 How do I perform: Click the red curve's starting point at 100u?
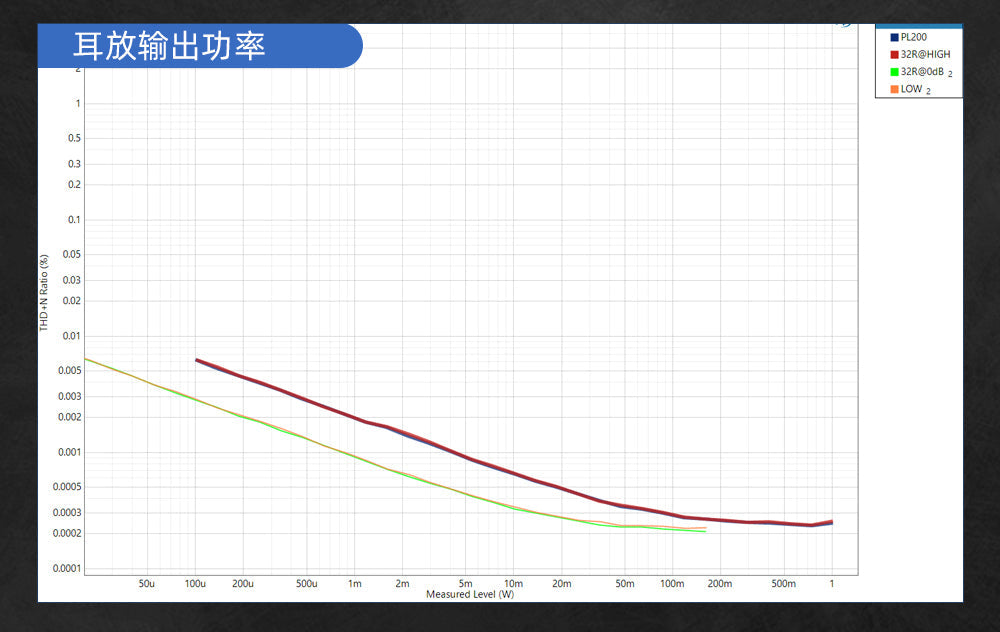(x=197, y=360)
